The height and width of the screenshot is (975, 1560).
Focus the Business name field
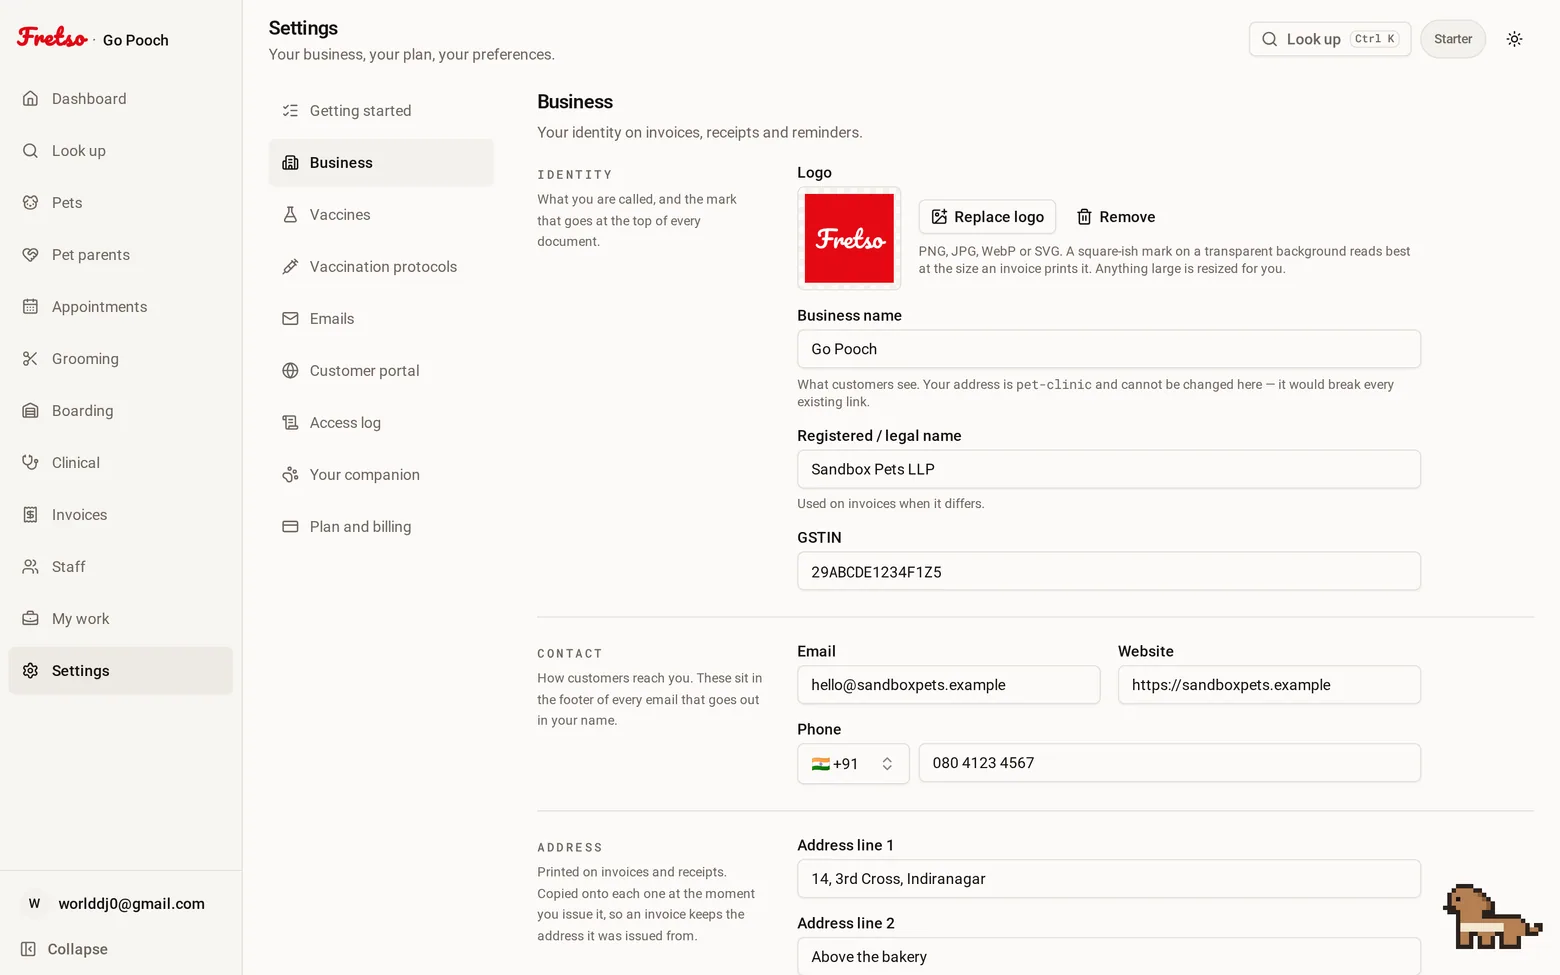1109,349
